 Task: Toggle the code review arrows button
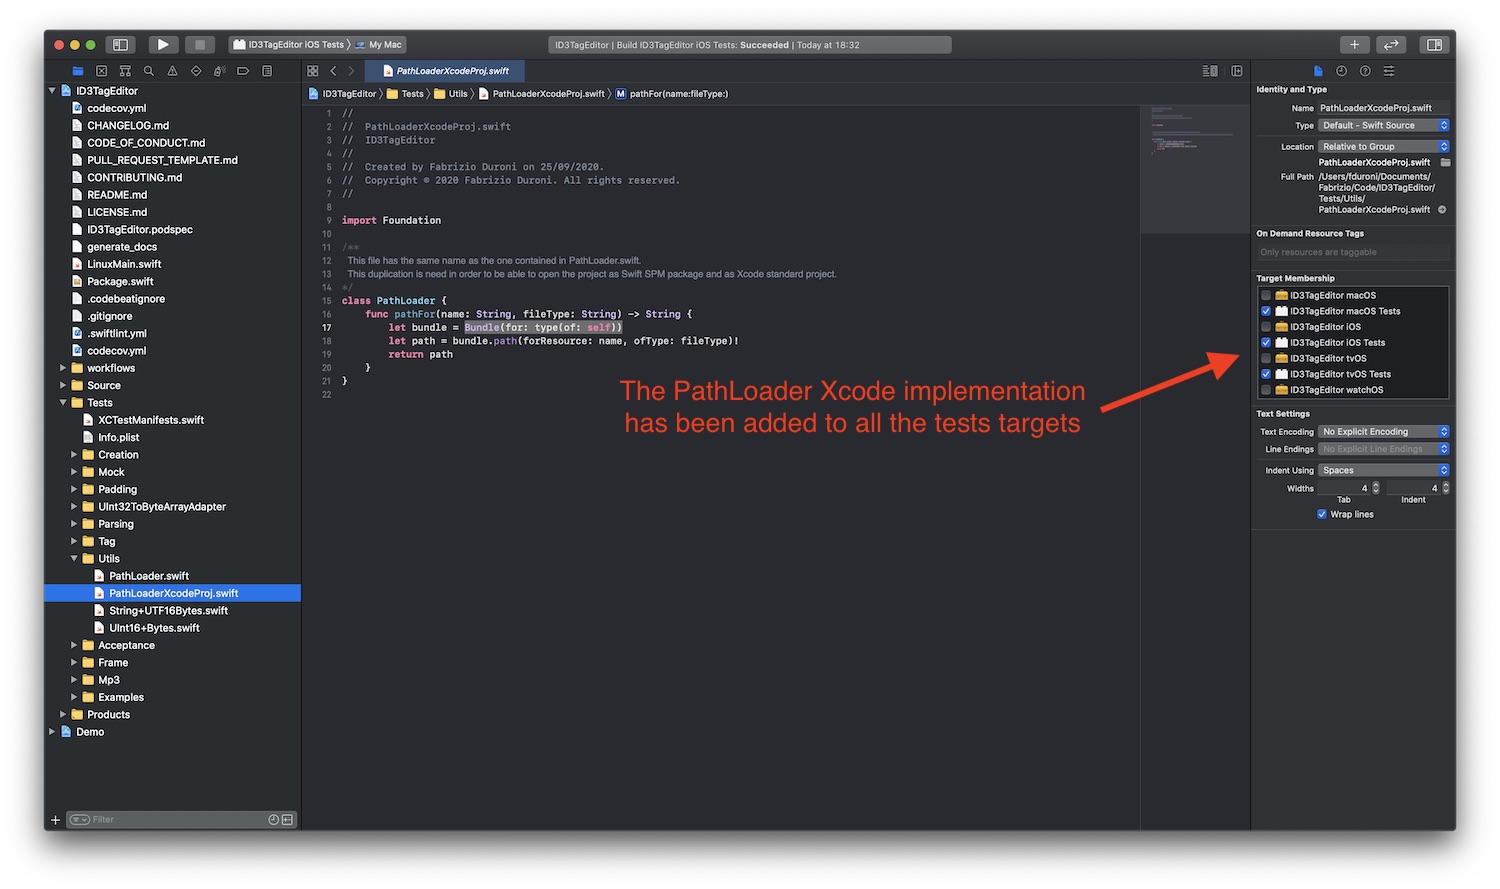[1391, 45]
